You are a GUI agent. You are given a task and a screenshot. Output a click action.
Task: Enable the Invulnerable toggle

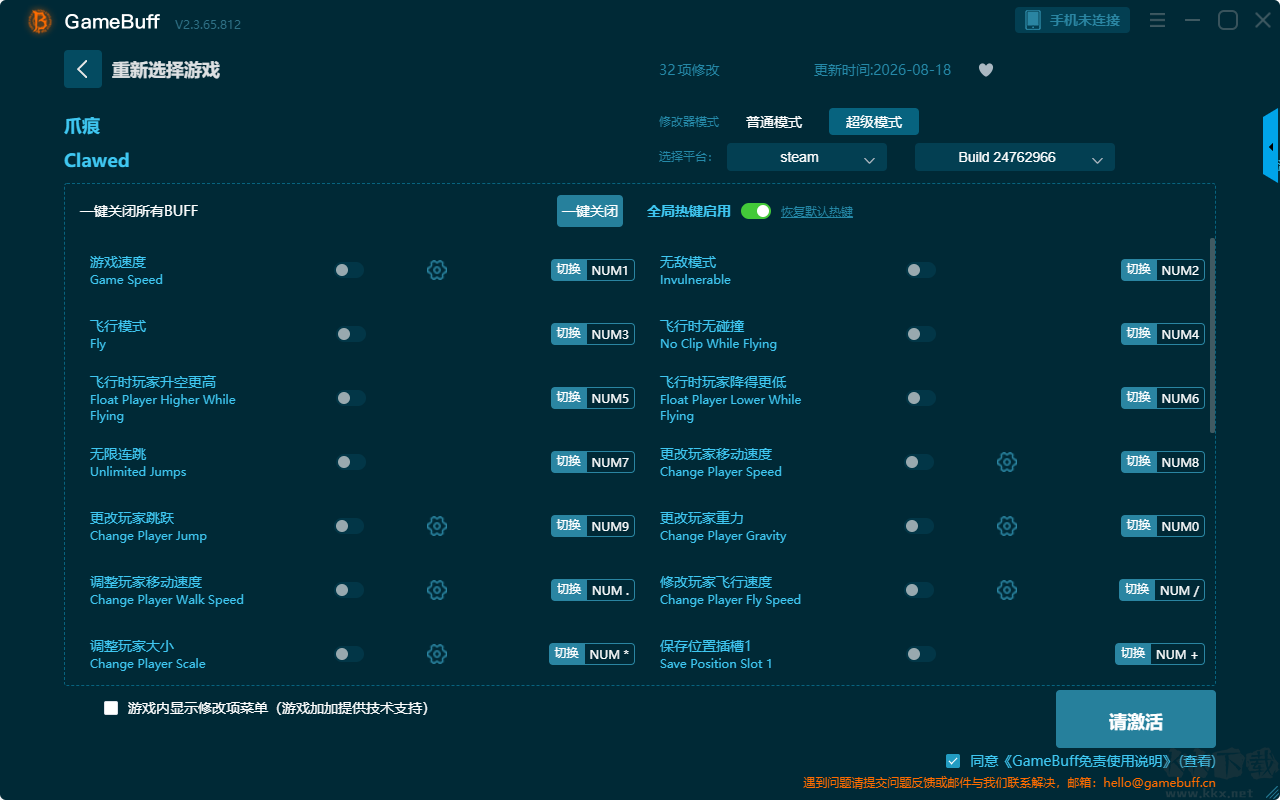(920, 270)
